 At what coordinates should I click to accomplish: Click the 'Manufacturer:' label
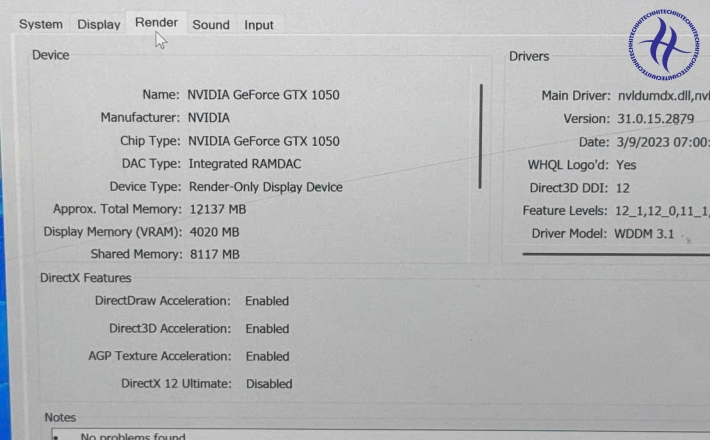click(140, 118)
